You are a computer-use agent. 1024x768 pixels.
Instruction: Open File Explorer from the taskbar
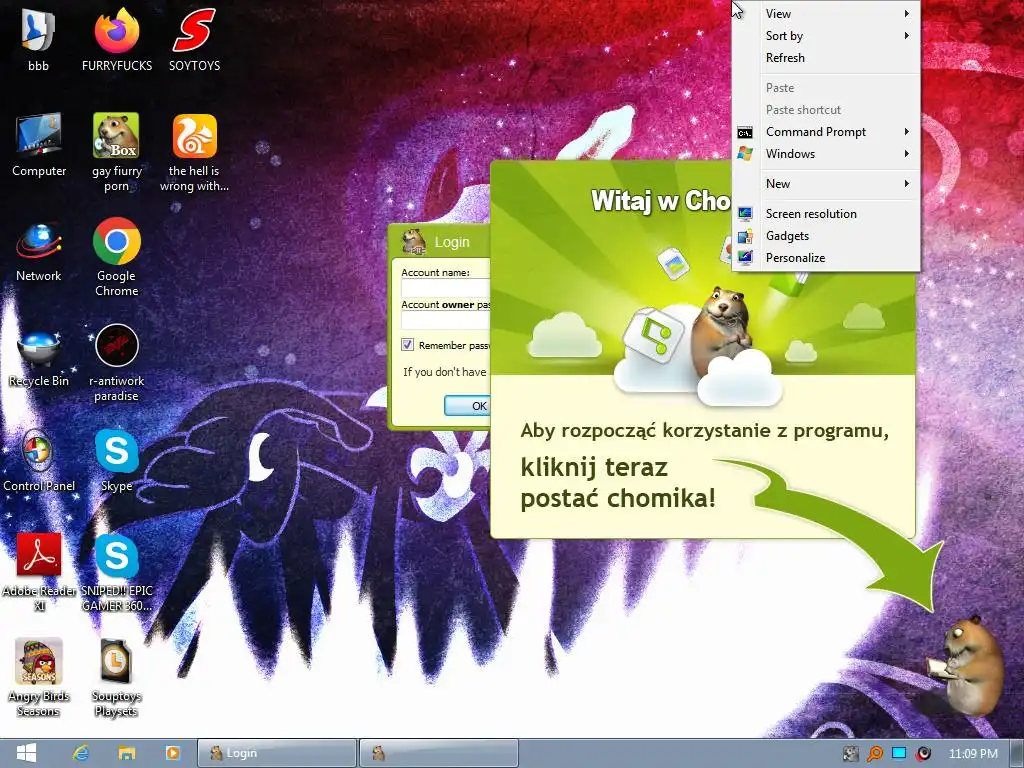tap(127, 753)
